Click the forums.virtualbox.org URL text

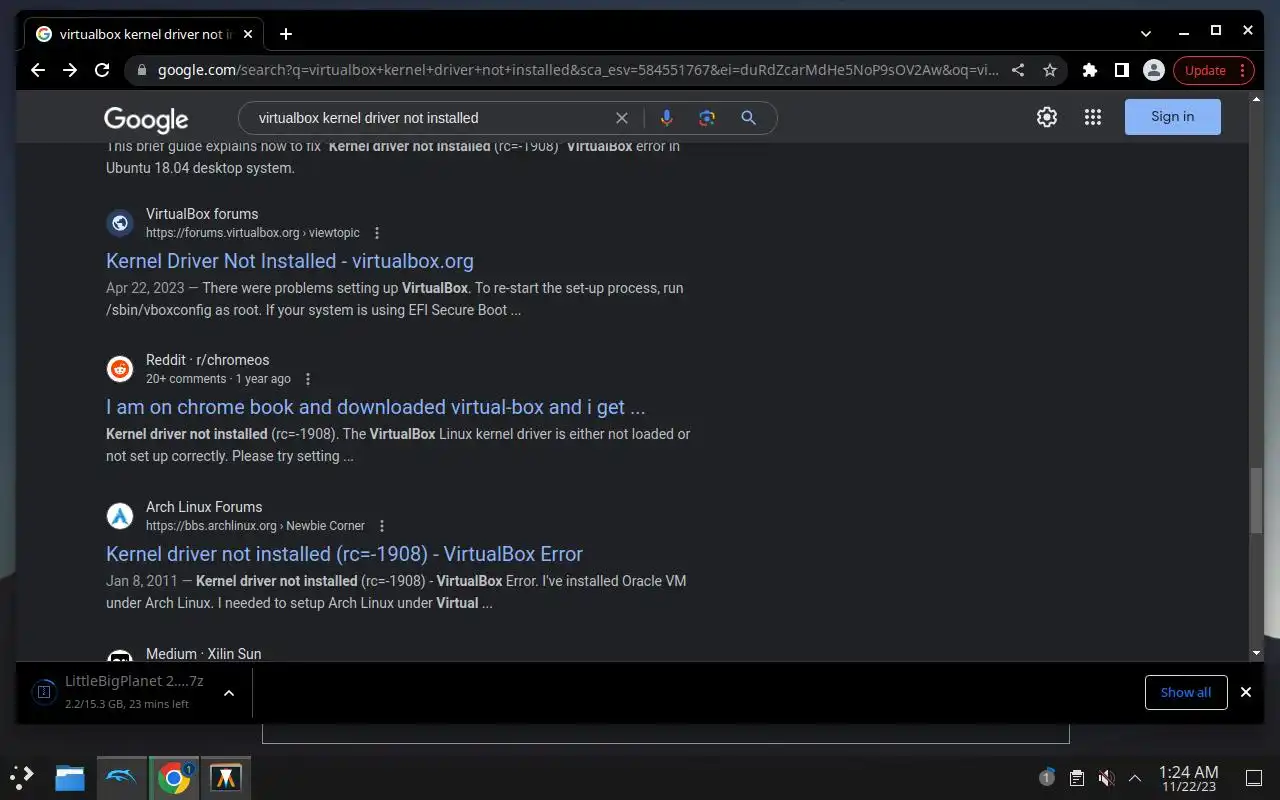252,233
